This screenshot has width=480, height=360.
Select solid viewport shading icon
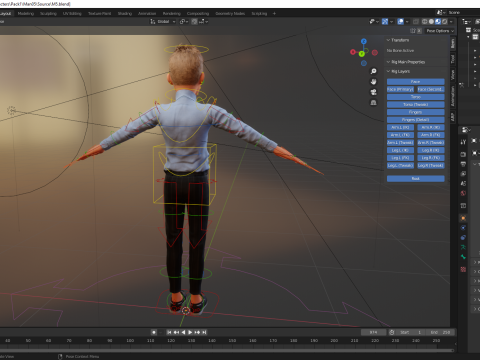[431, 21]
